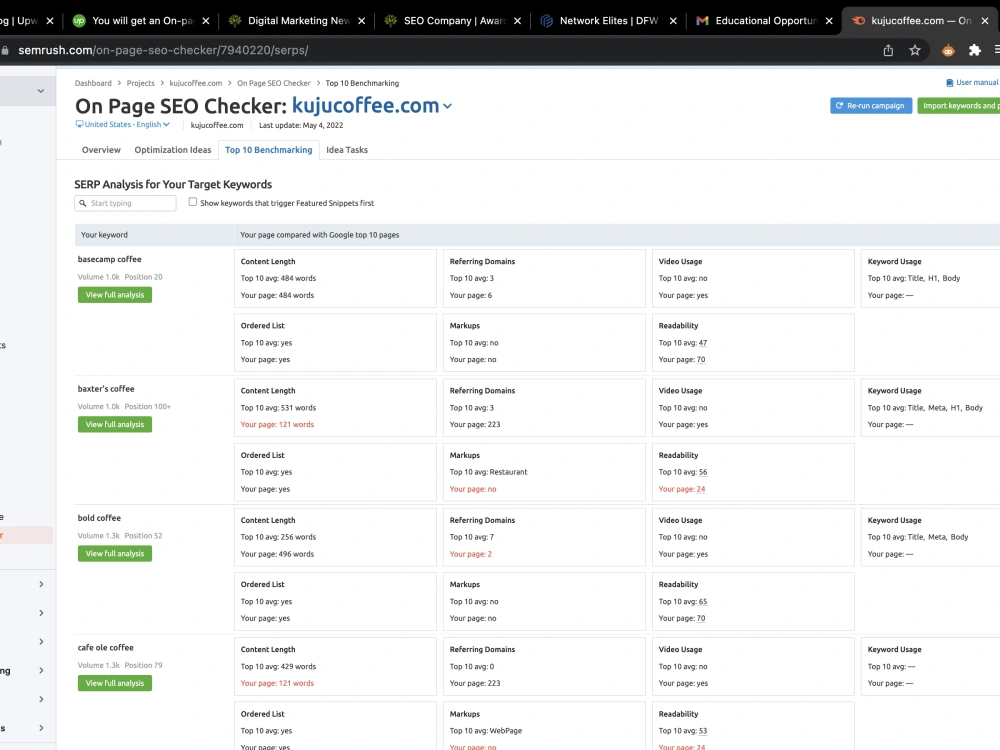
Task: View full analysis for baxter's coffee
Action: [x=115, y=424]
